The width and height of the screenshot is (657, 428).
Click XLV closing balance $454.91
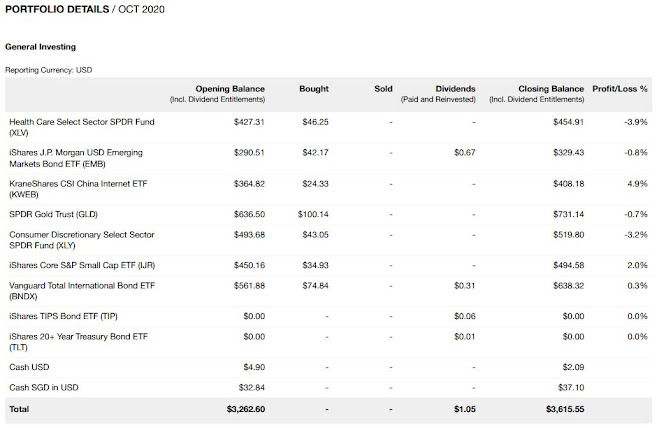coord(569,122)
